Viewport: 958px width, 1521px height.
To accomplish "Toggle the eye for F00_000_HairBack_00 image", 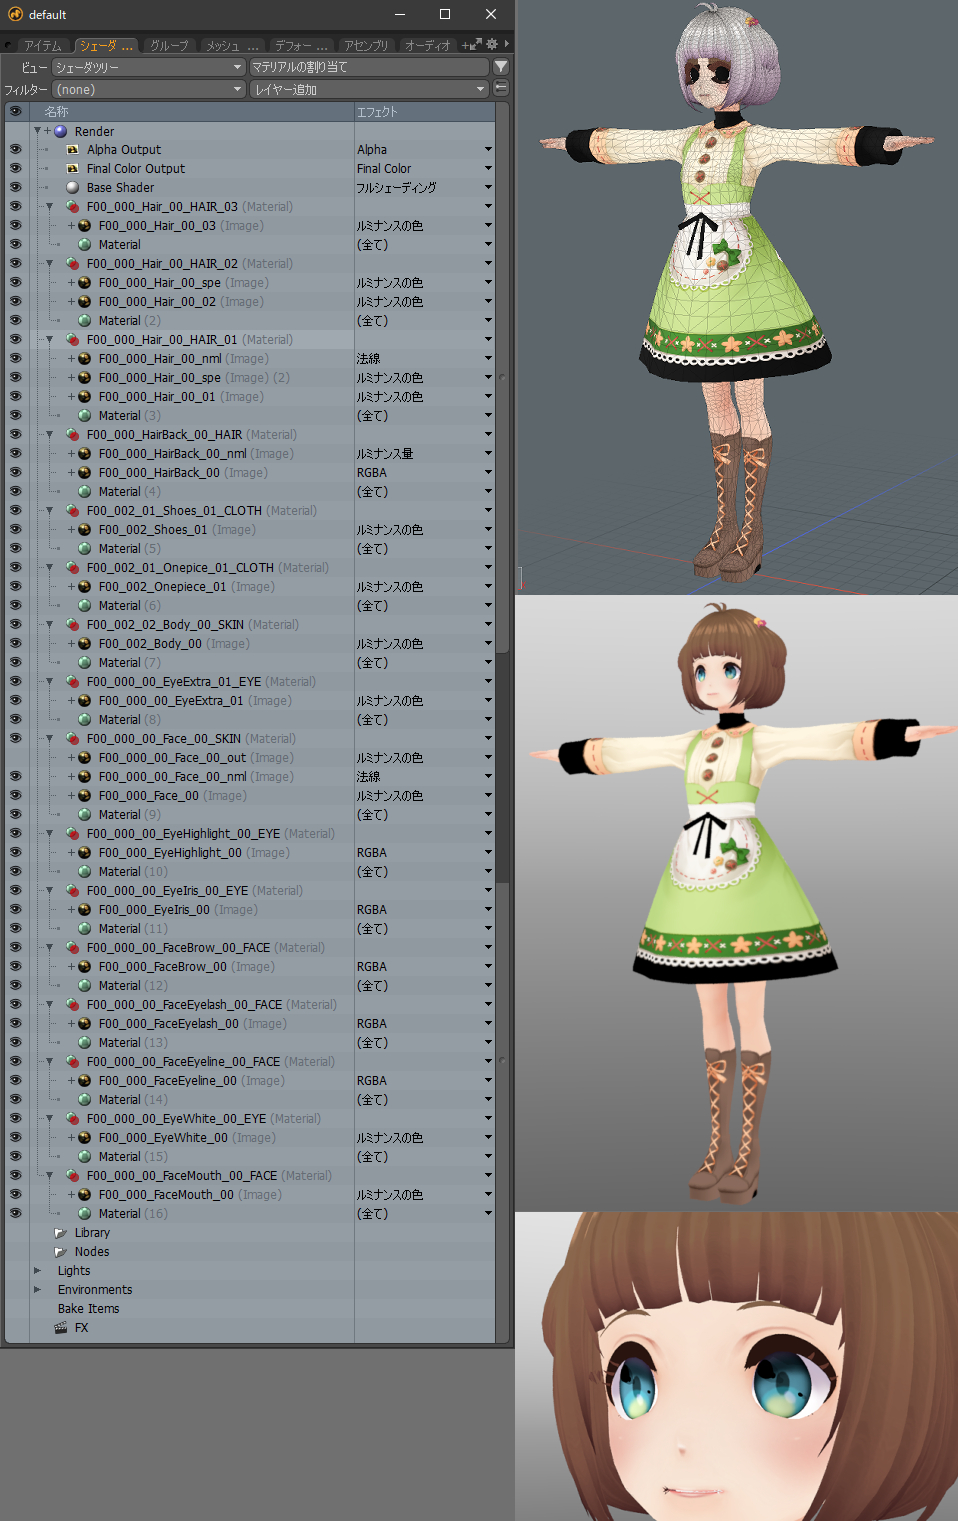I will click(x=15, y=473).
